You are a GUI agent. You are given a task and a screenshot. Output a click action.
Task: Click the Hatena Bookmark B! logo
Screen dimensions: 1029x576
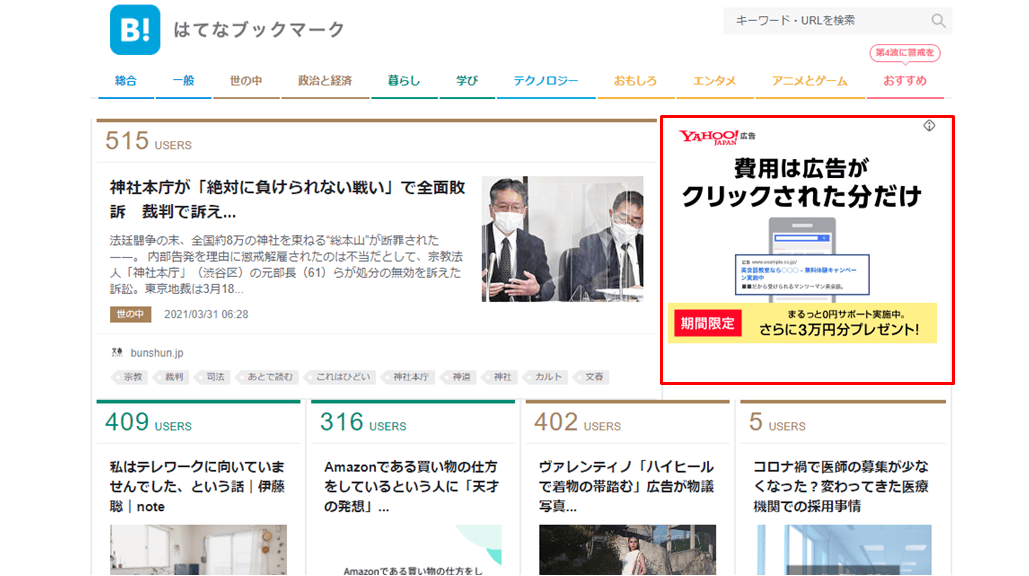click(135, 30)
